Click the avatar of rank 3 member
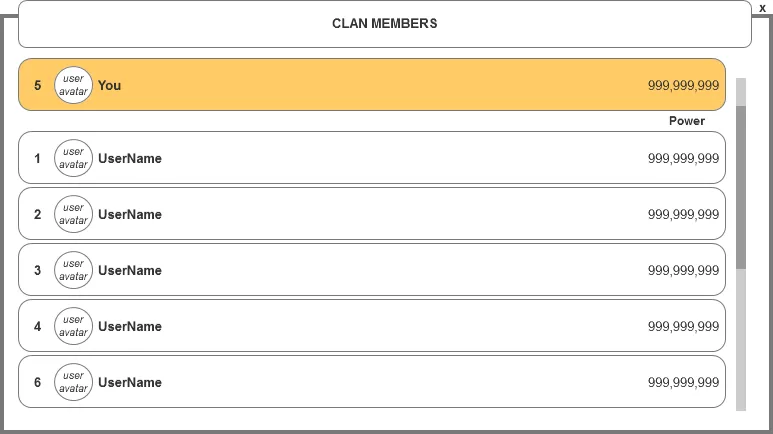Screen dimensions: 773x434 [73, 270]
